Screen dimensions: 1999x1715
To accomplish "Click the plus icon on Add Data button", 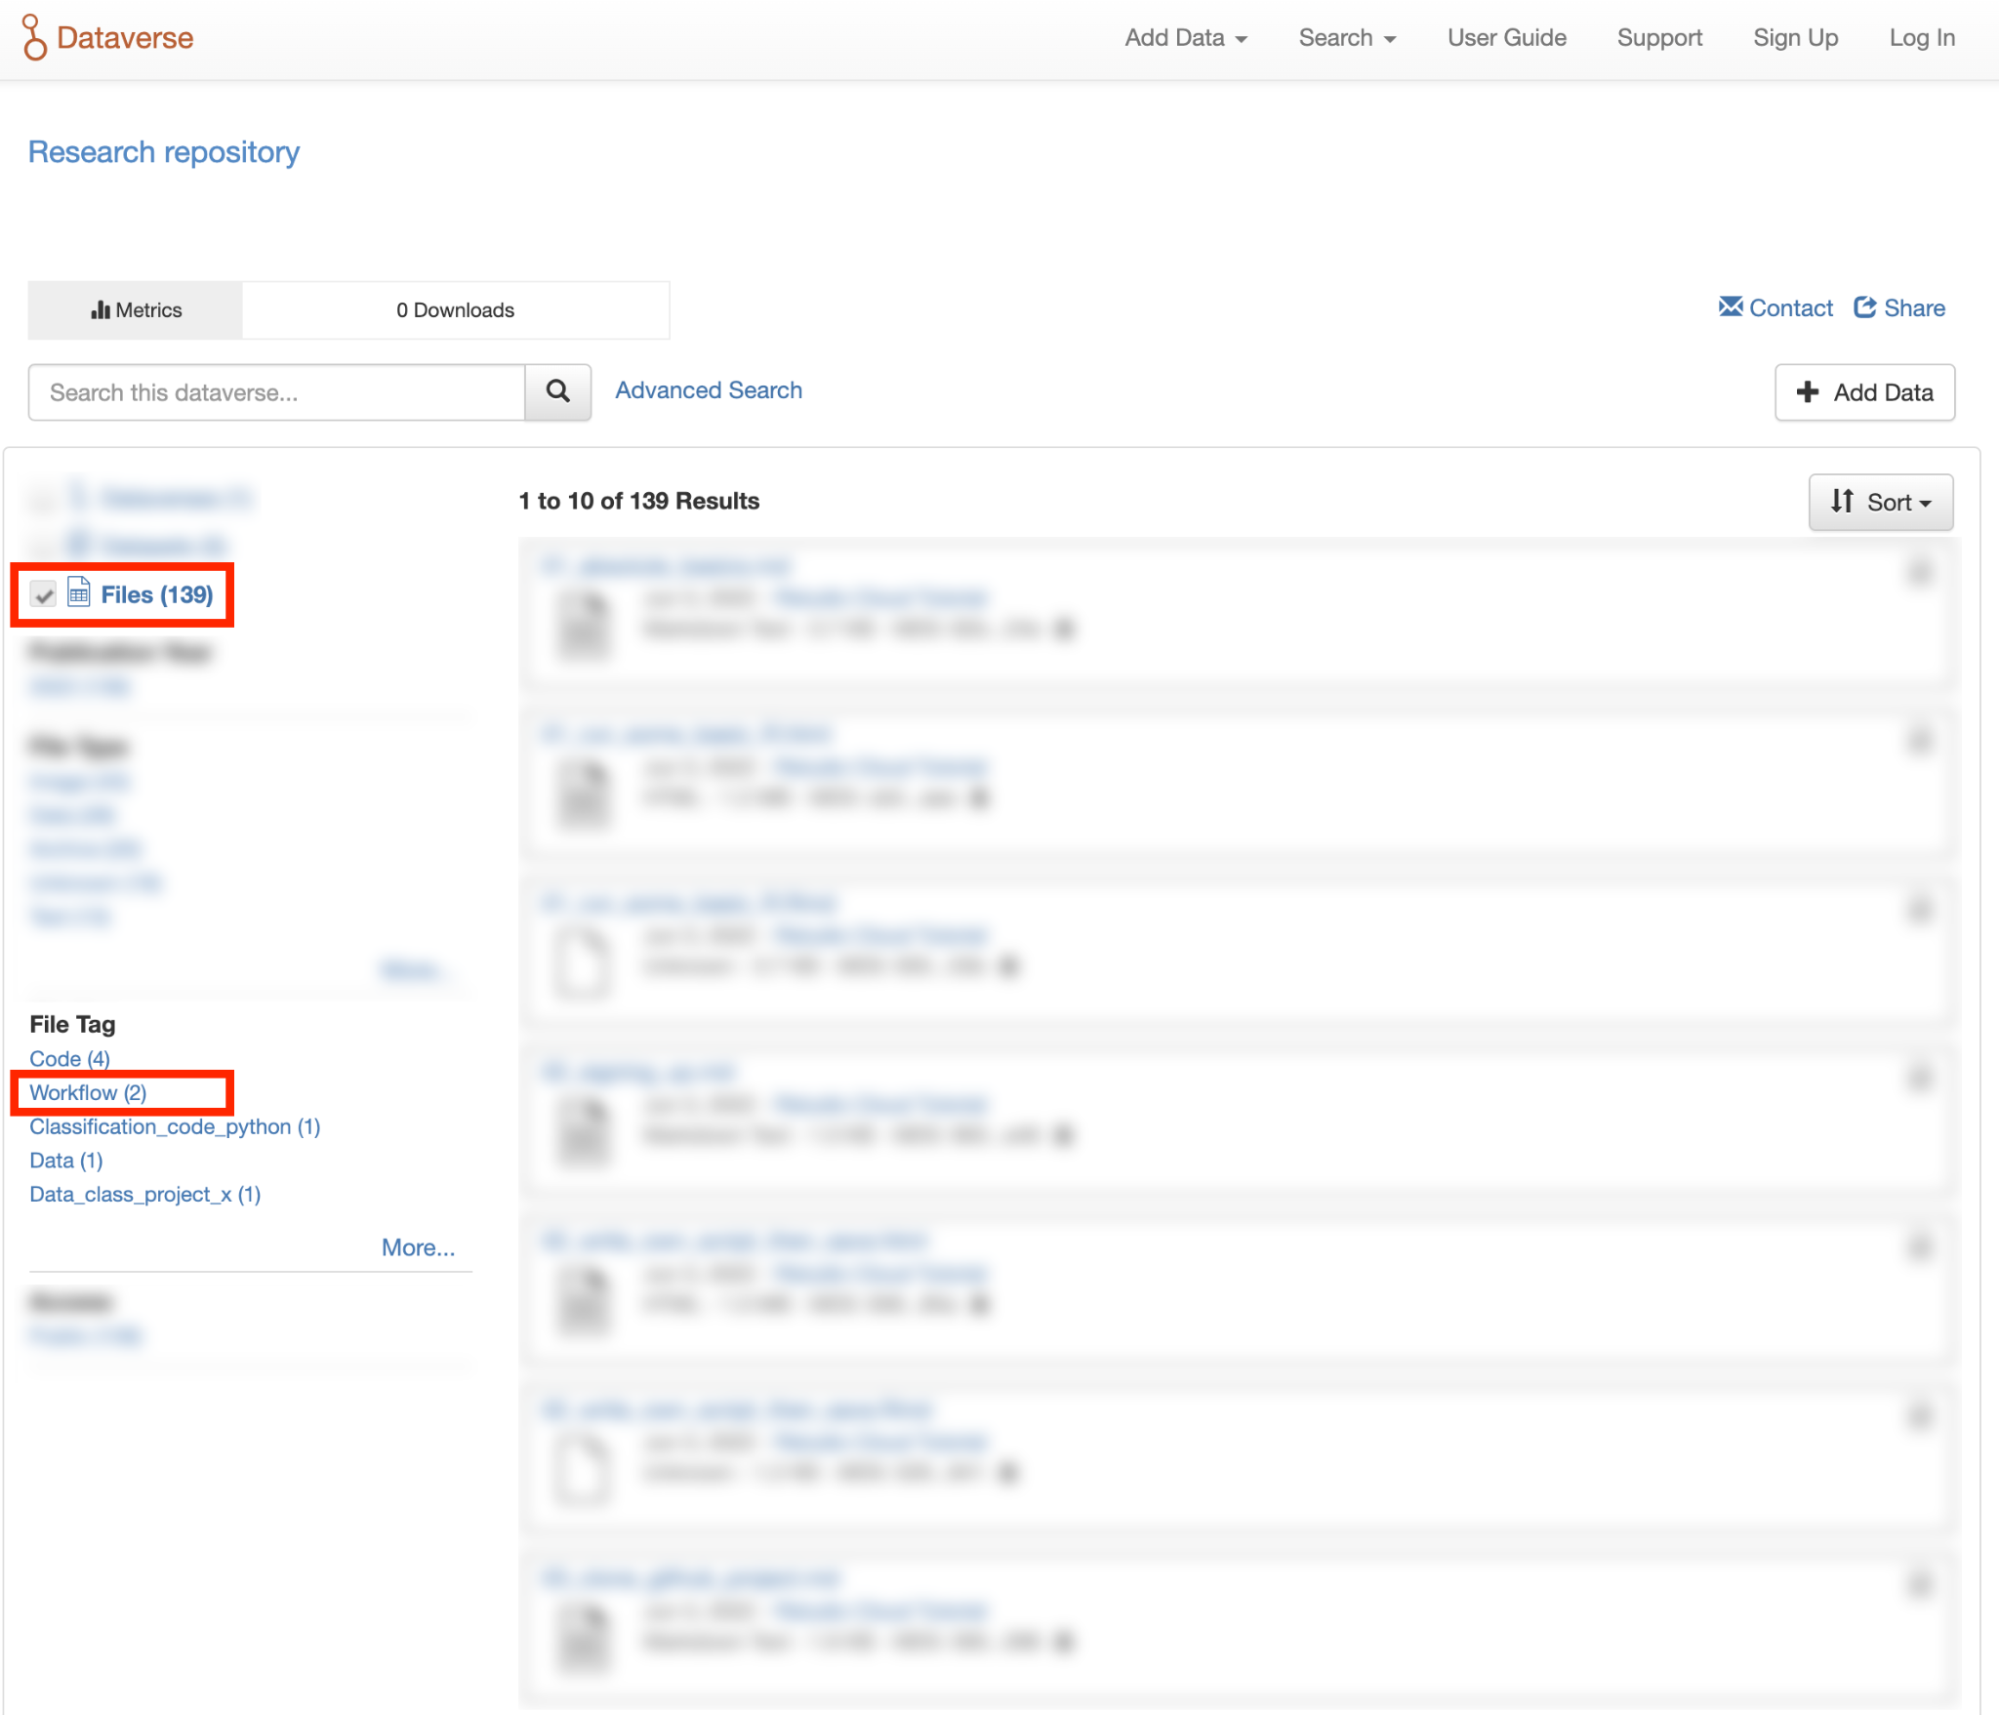I will (1807, 392).
